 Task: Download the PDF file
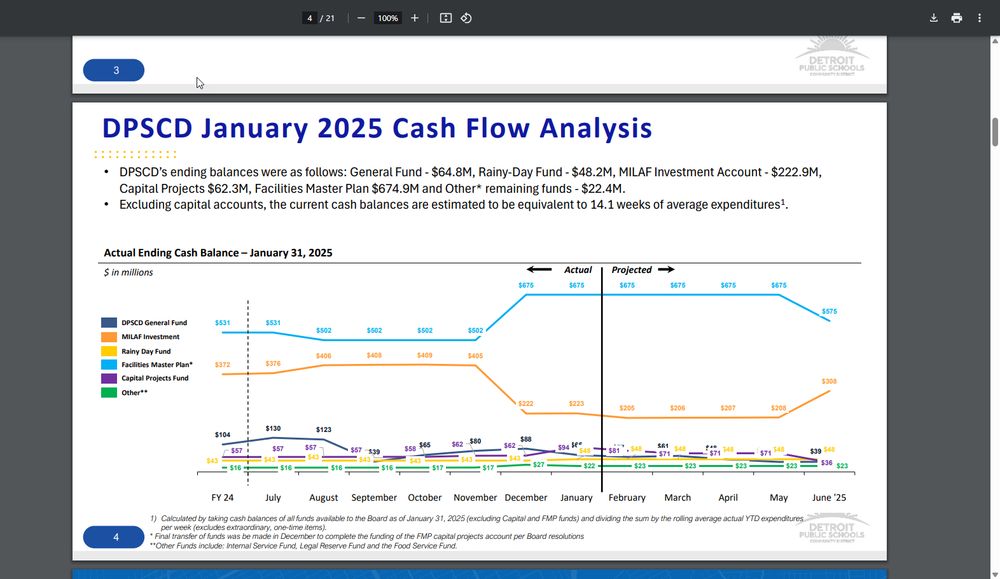(934, 18)
